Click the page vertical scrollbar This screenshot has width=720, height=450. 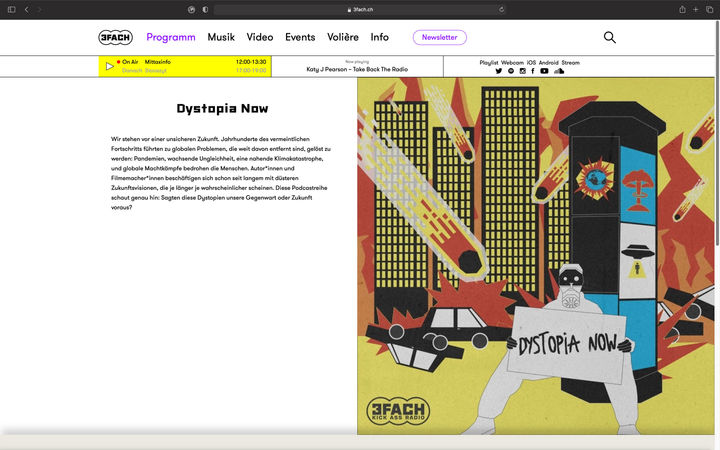717,133
